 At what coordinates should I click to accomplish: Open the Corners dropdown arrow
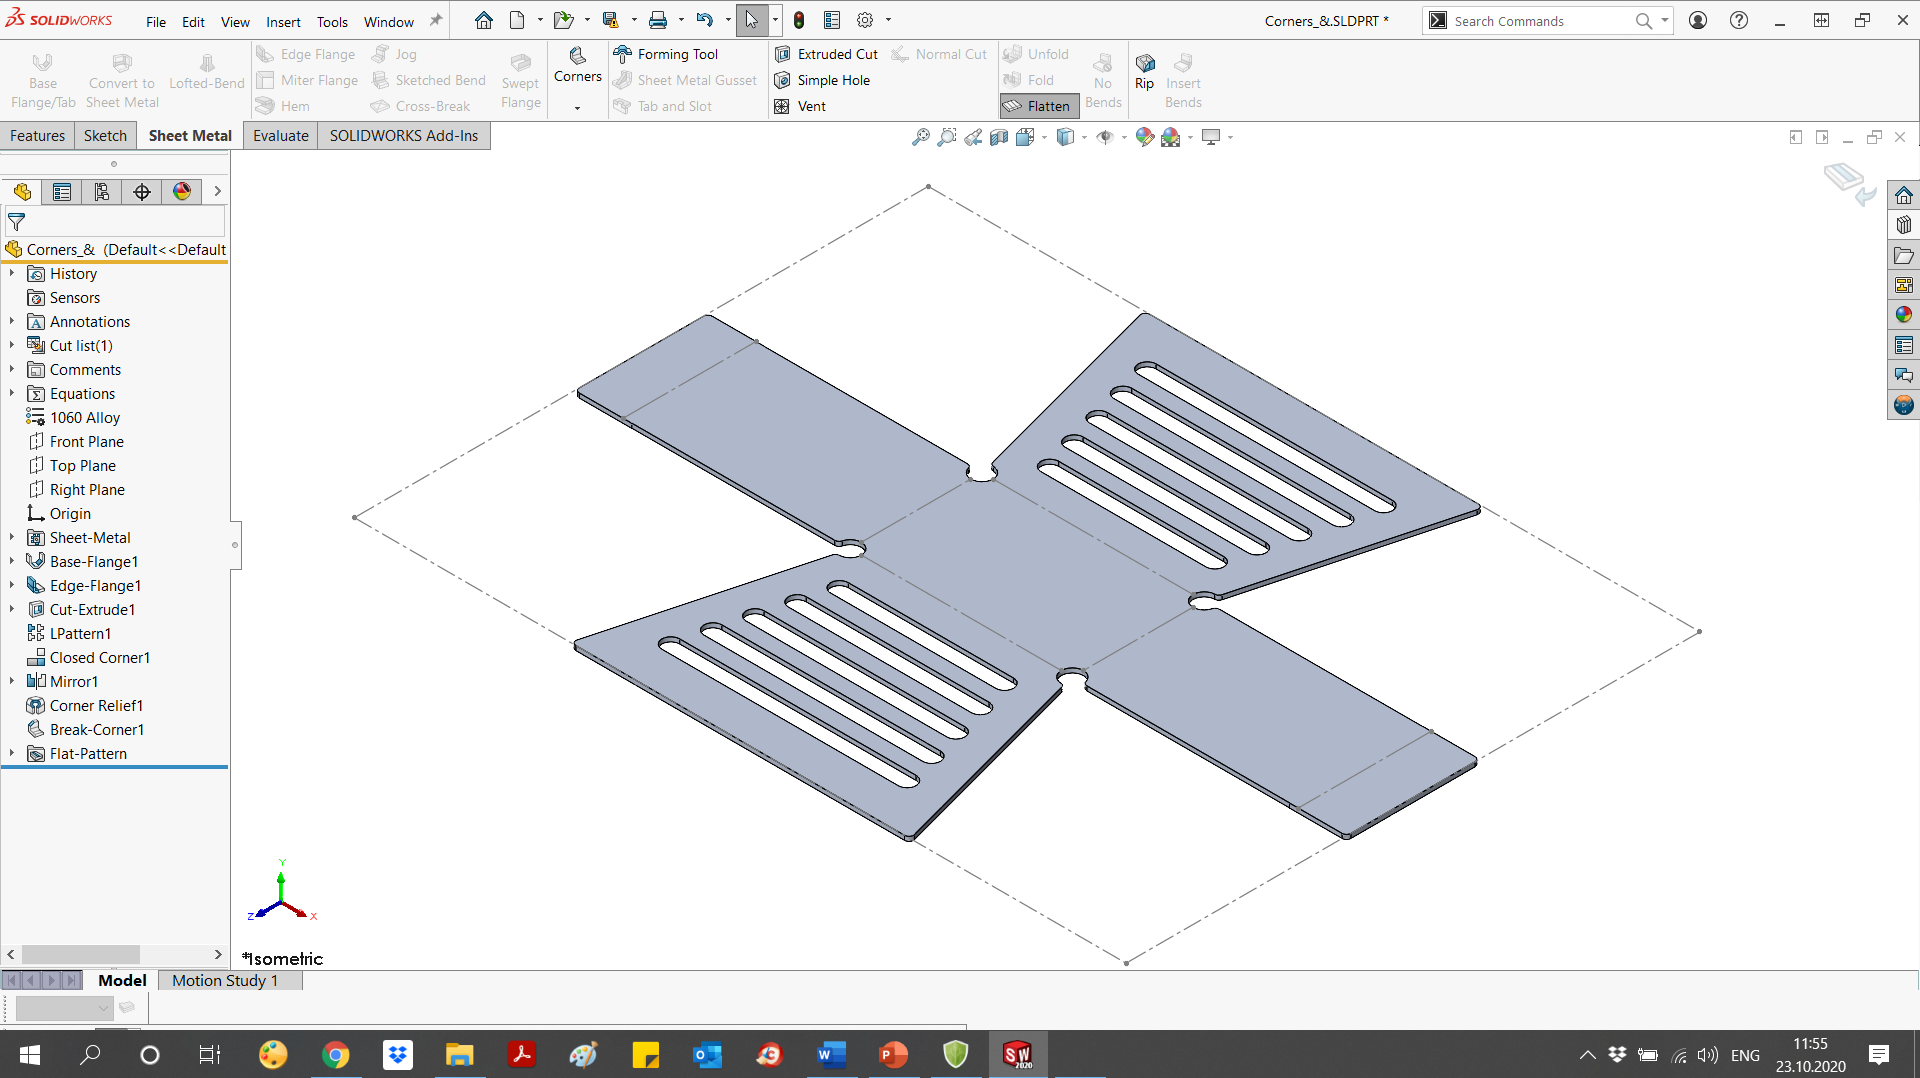click(x=577, y=107)
